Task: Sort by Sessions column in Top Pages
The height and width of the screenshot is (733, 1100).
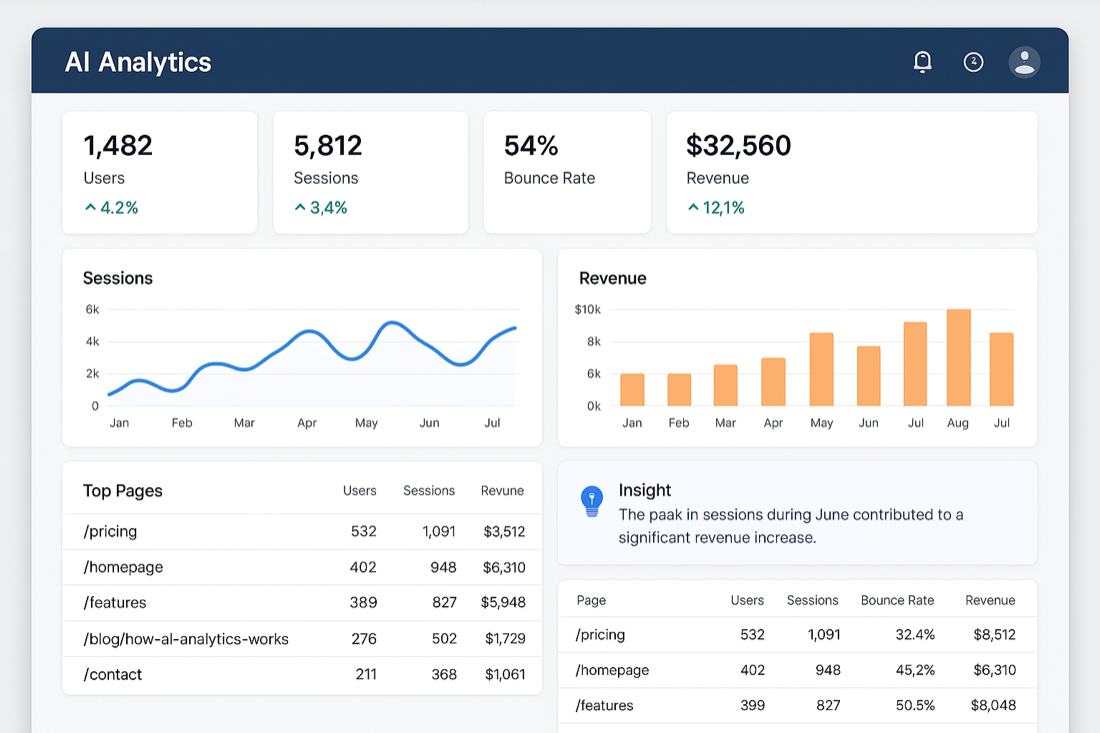Action: pos(429,491)
